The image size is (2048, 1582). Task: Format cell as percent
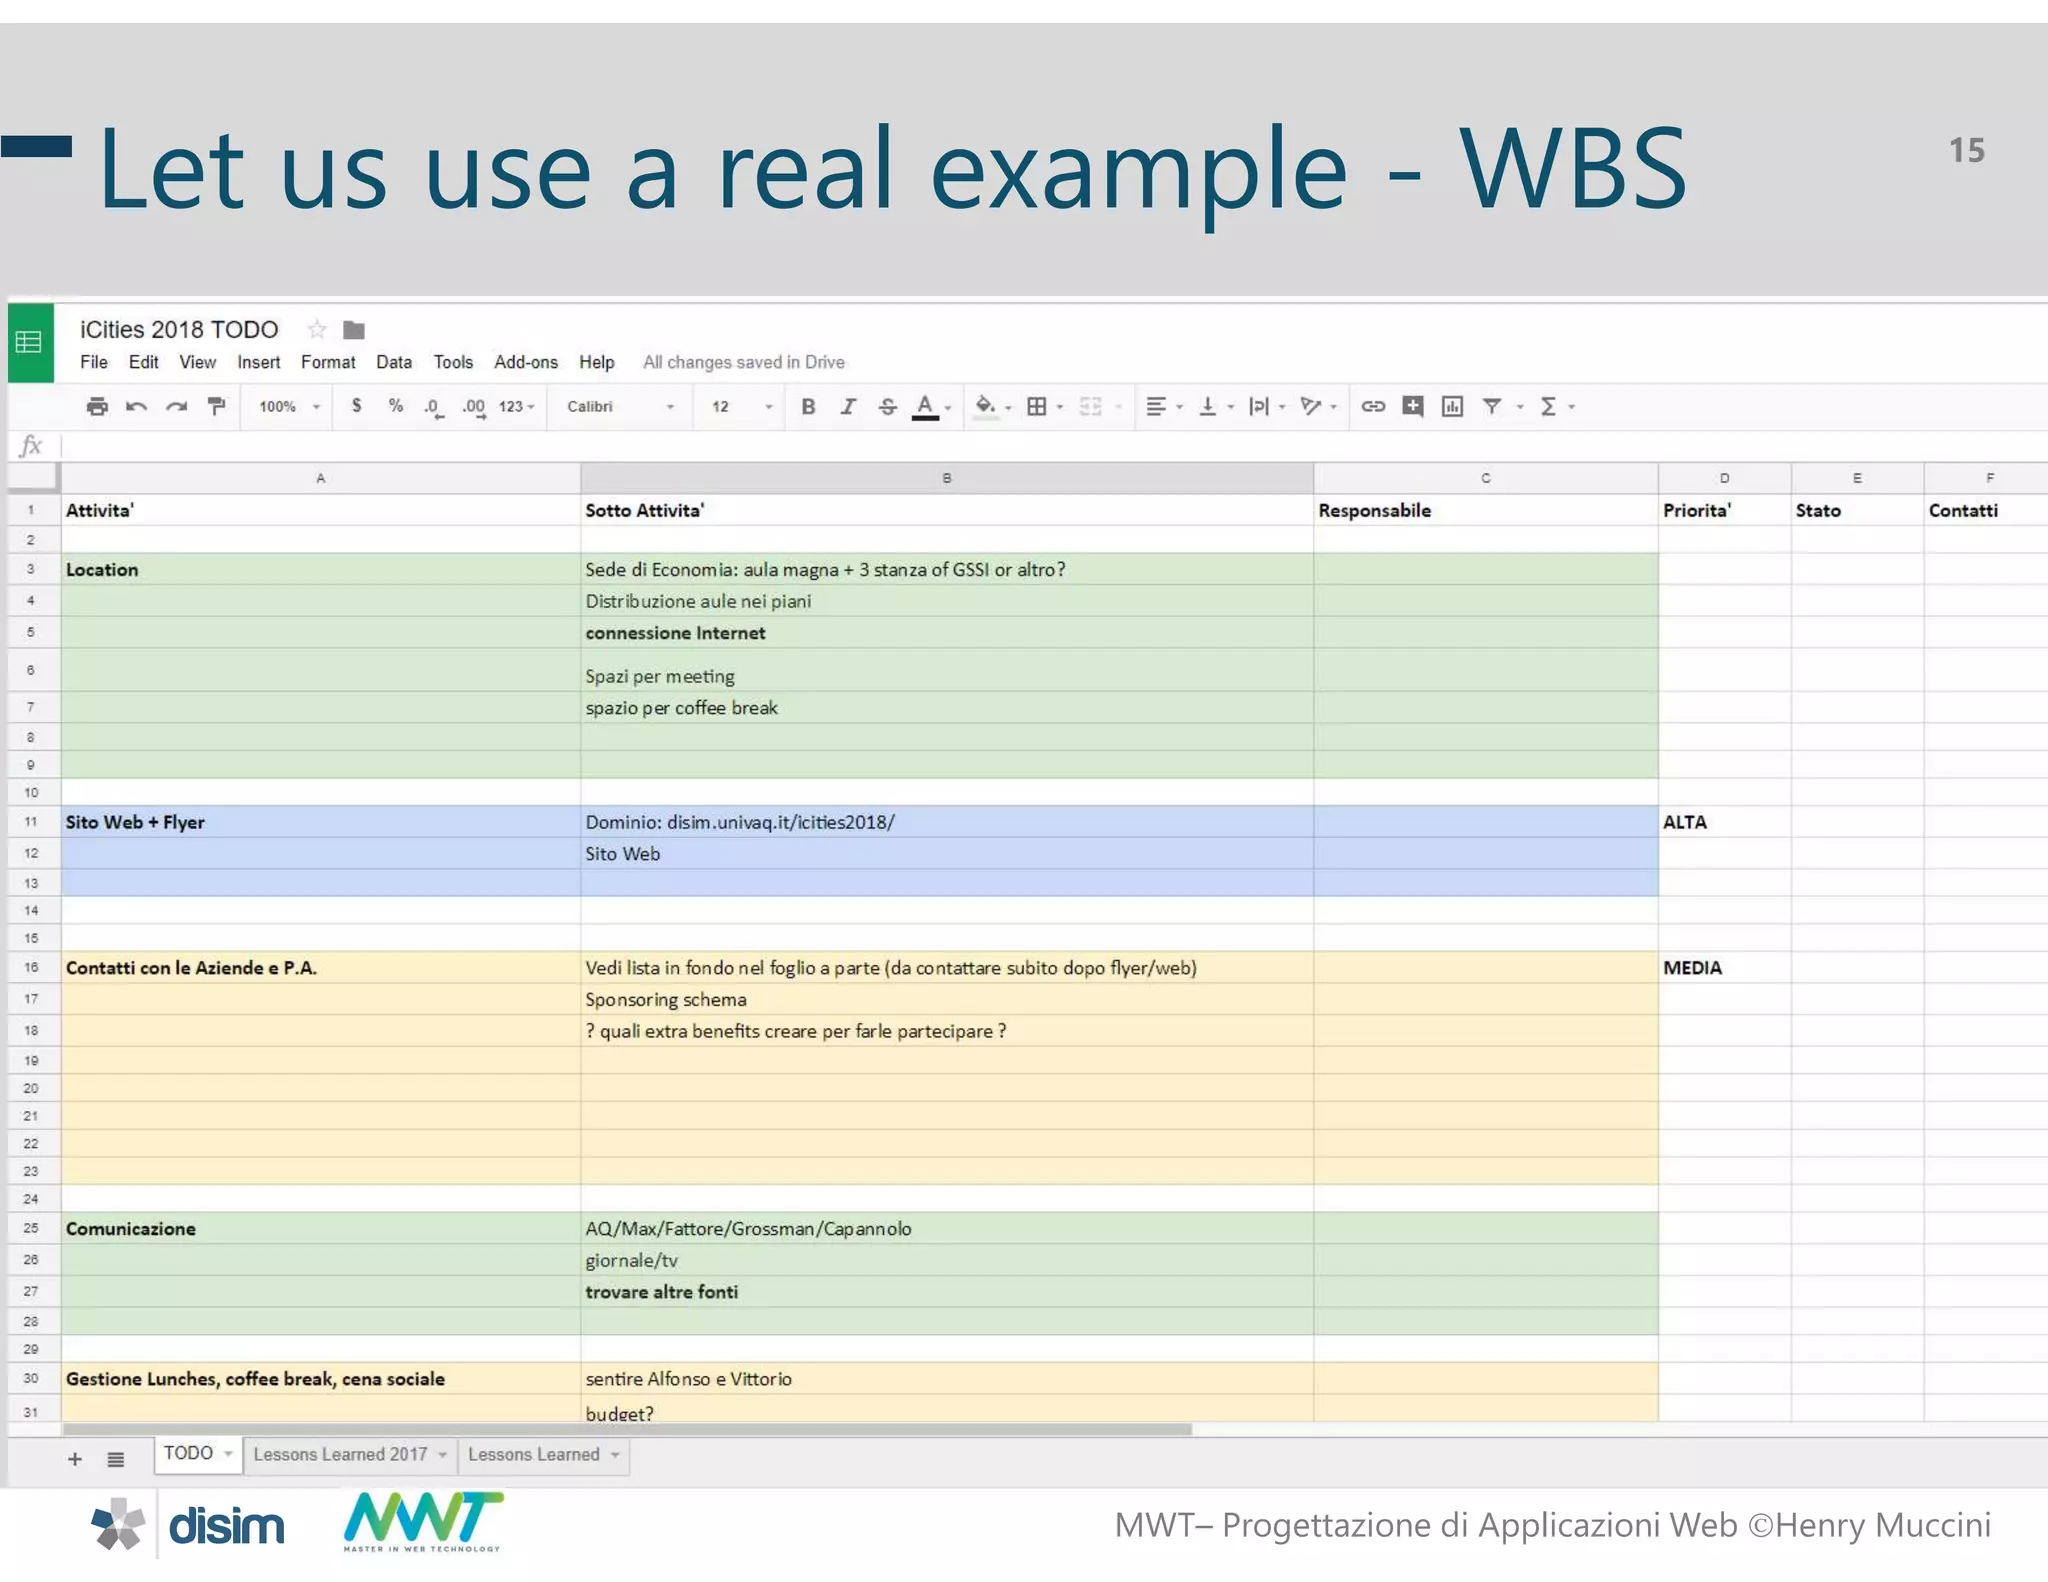(x=396, y=406)
